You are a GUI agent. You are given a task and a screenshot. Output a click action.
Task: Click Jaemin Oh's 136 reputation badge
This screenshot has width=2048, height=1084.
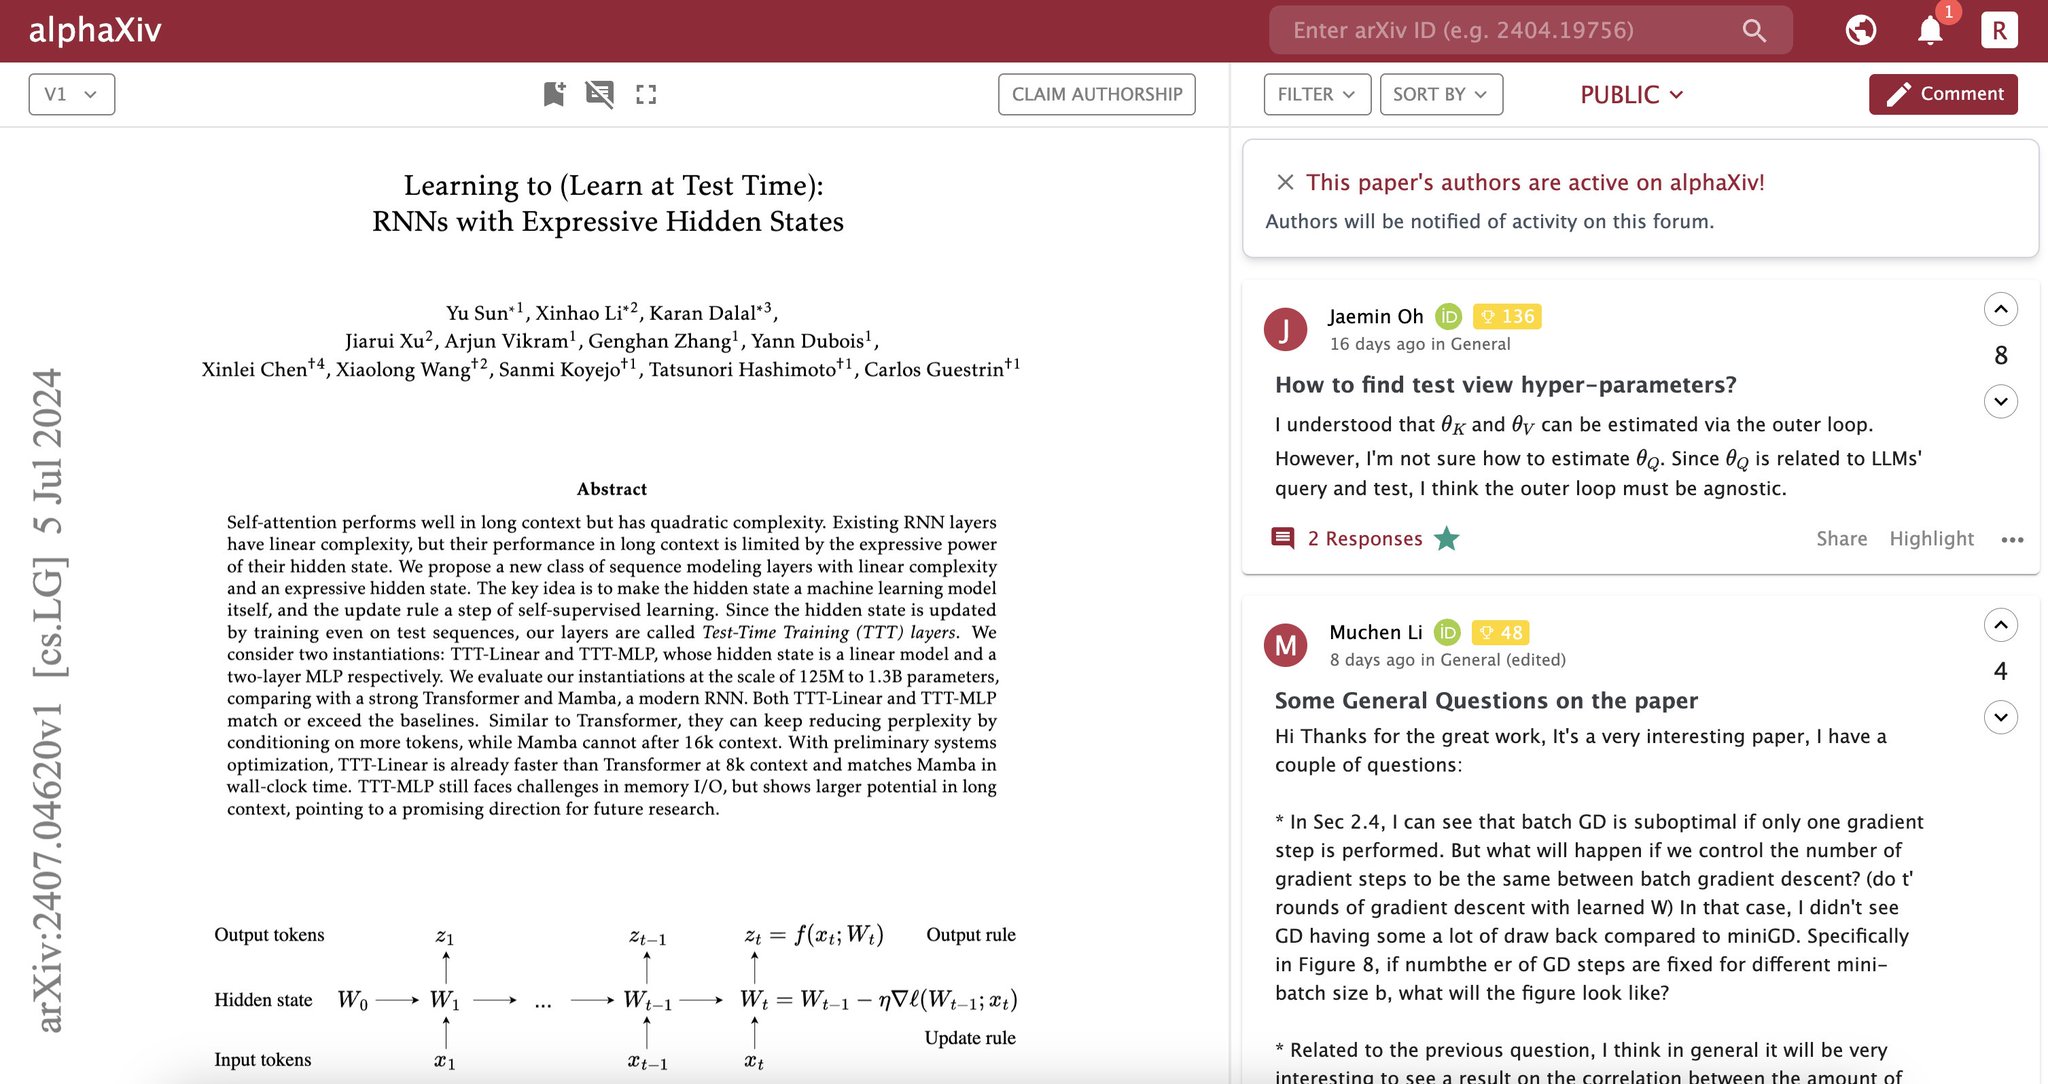[1507, 316]
